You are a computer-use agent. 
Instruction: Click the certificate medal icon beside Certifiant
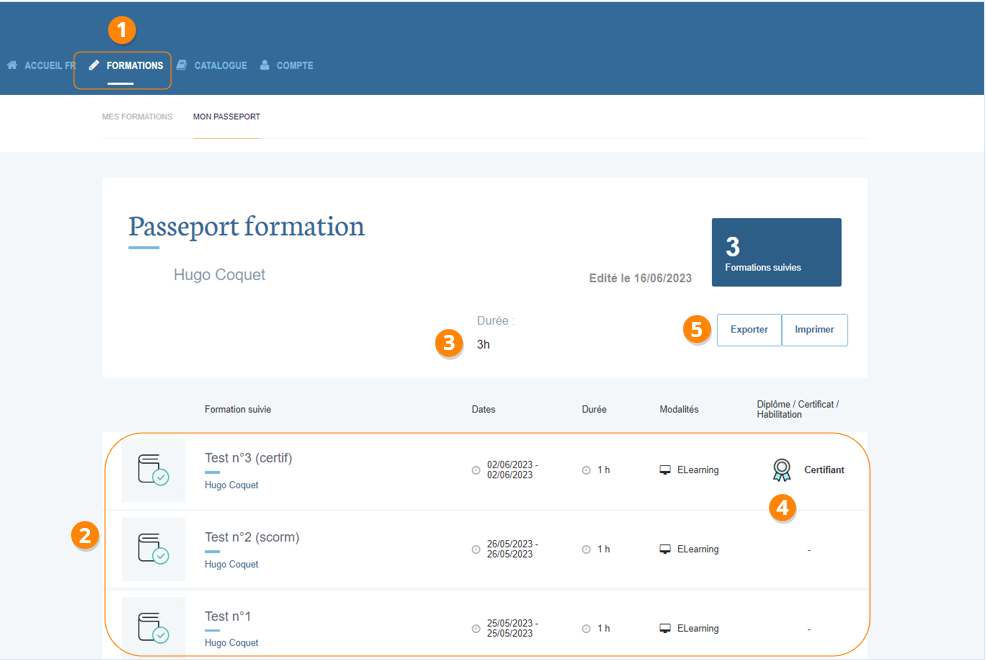[x=782, y=469]
